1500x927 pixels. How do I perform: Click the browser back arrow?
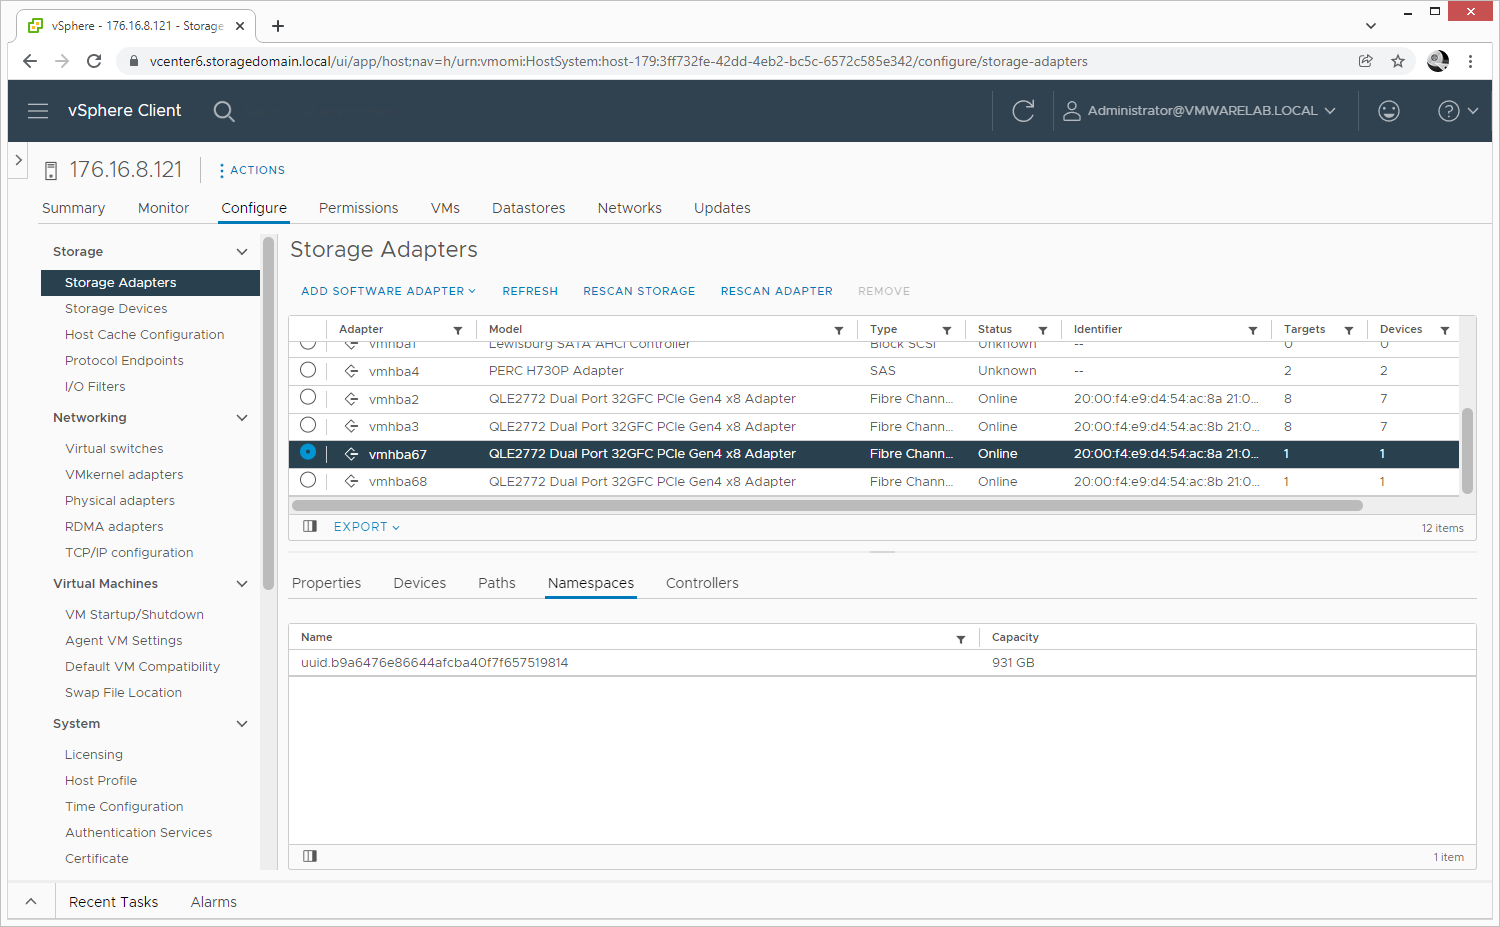point(30,61)
